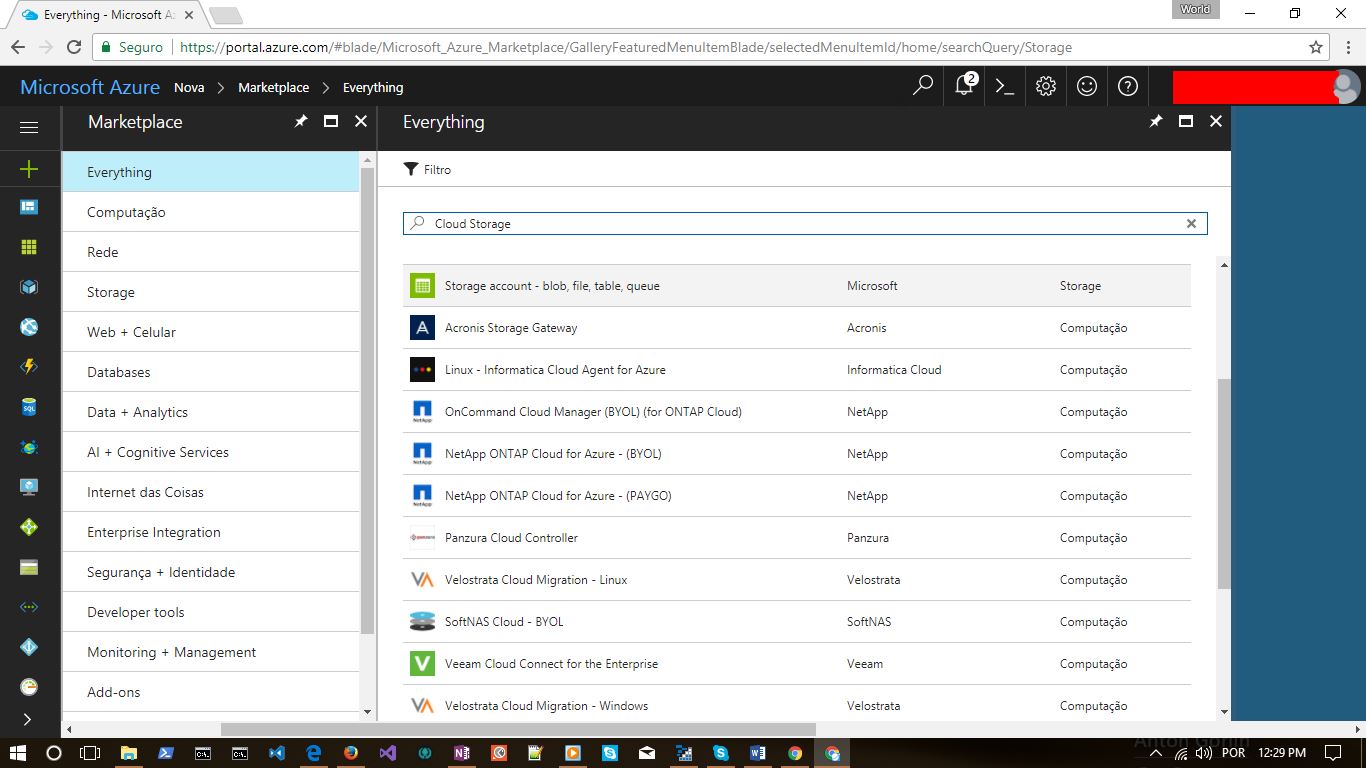Open SQL databases icon in sidebar

29,407
